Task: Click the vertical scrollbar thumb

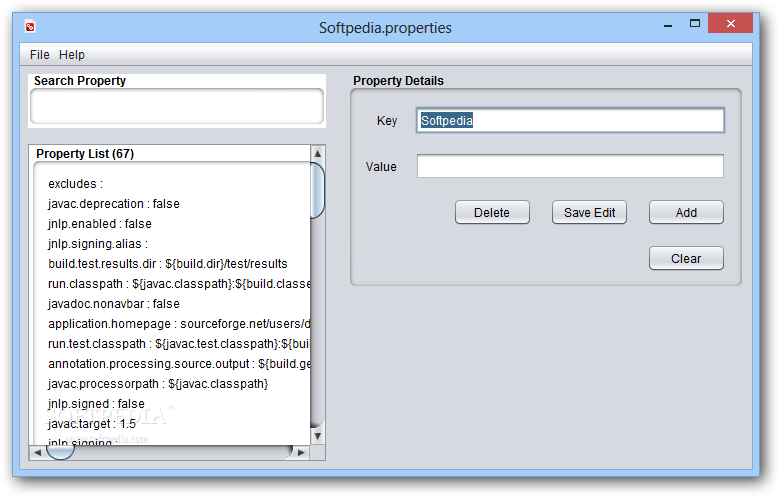Action: pos(317,190)
